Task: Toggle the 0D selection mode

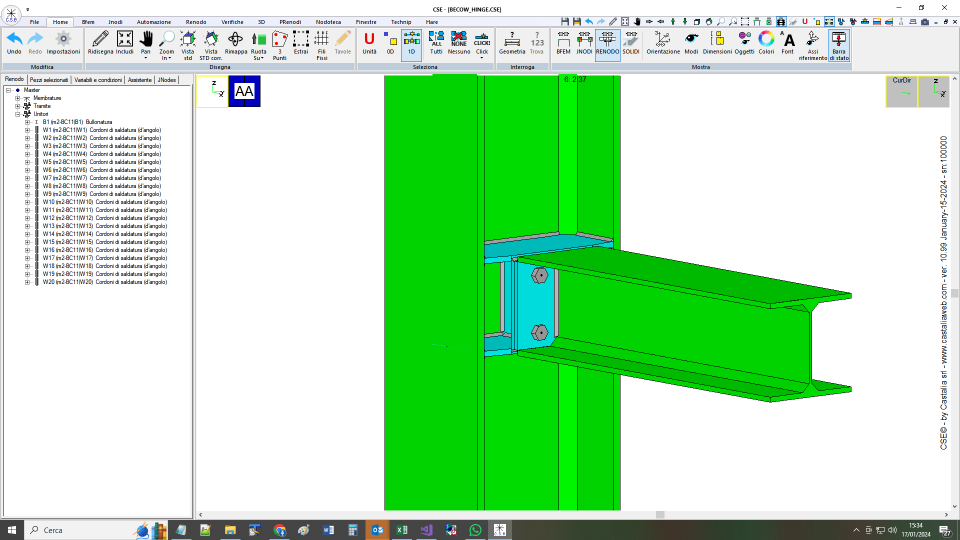Action: point(390,43)
